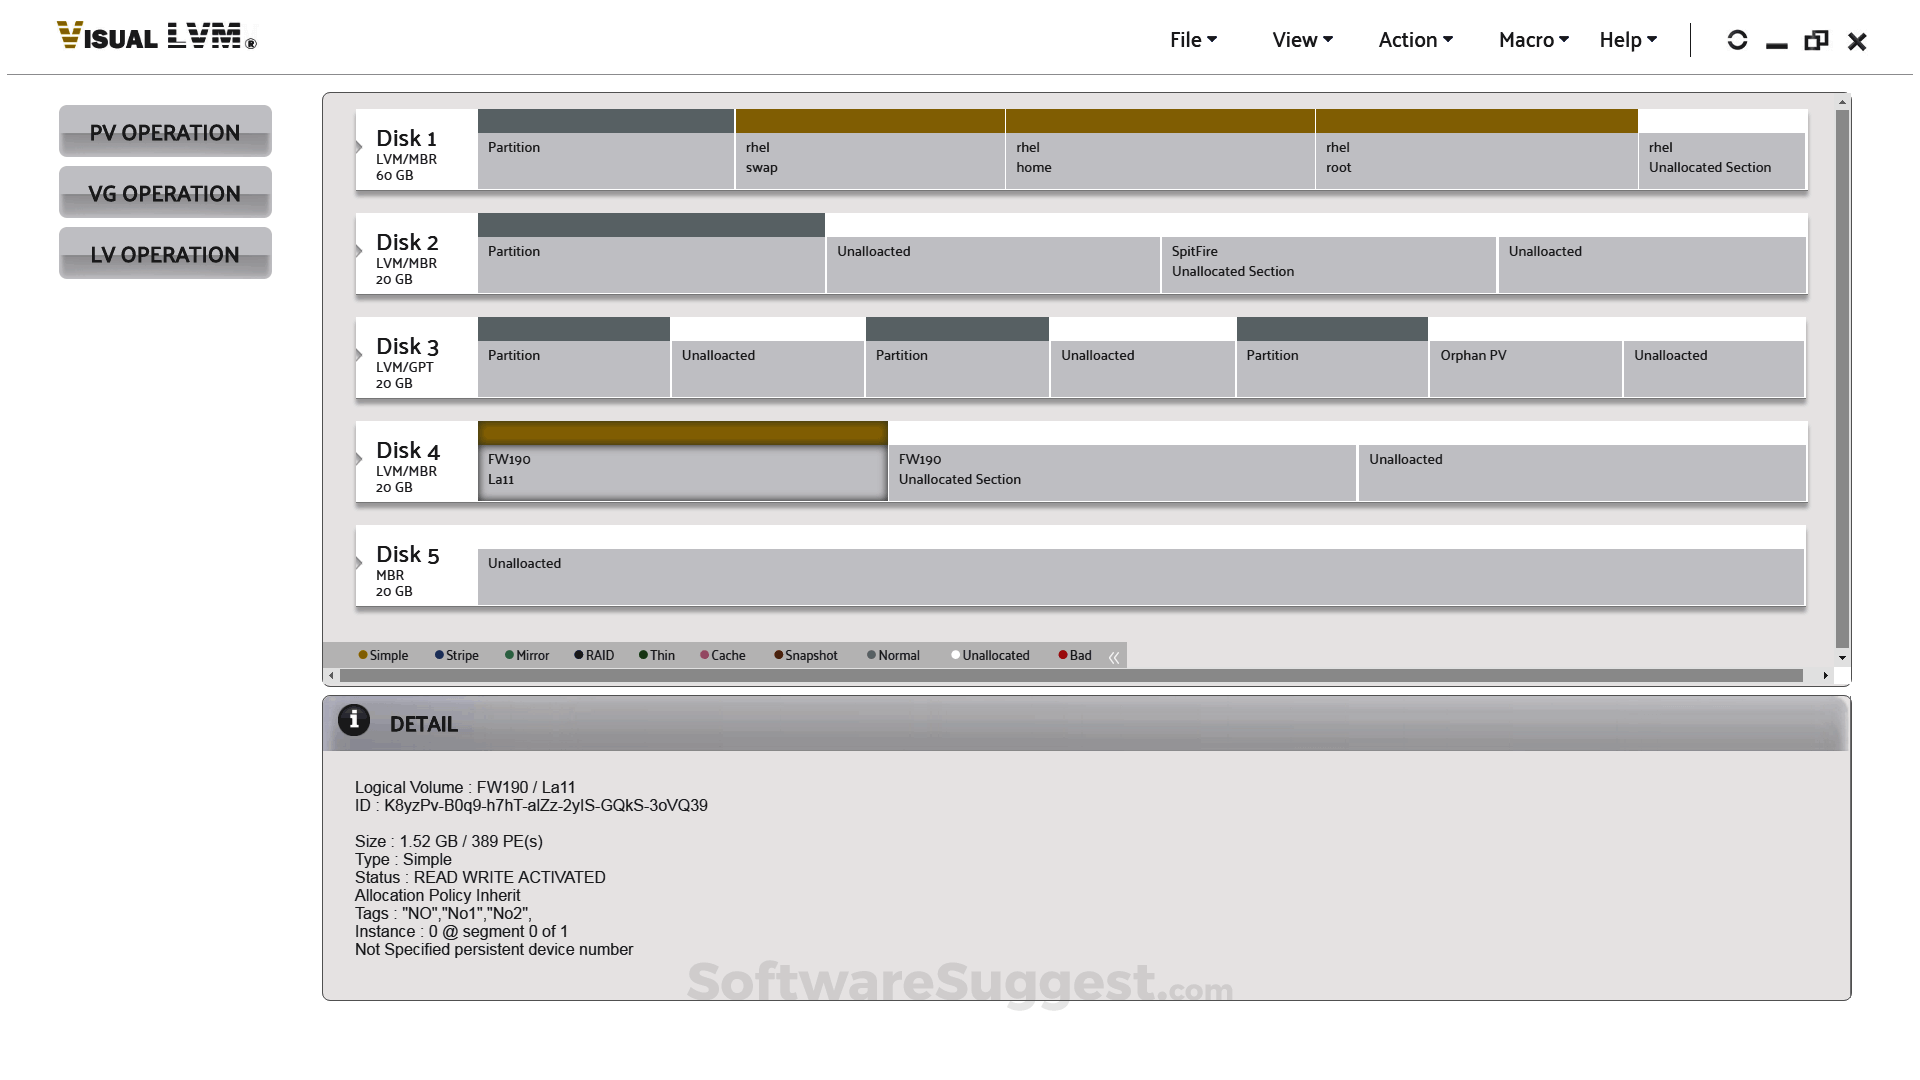Click the refresh icon in the title bar
Viewport: 1920px width, 1080px height.
point(1738,40)
